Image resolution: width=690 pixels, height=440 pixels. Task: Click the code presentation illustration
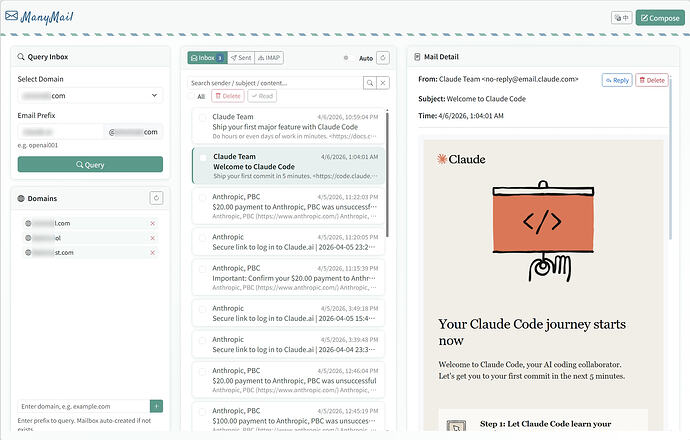coord(543,231)
